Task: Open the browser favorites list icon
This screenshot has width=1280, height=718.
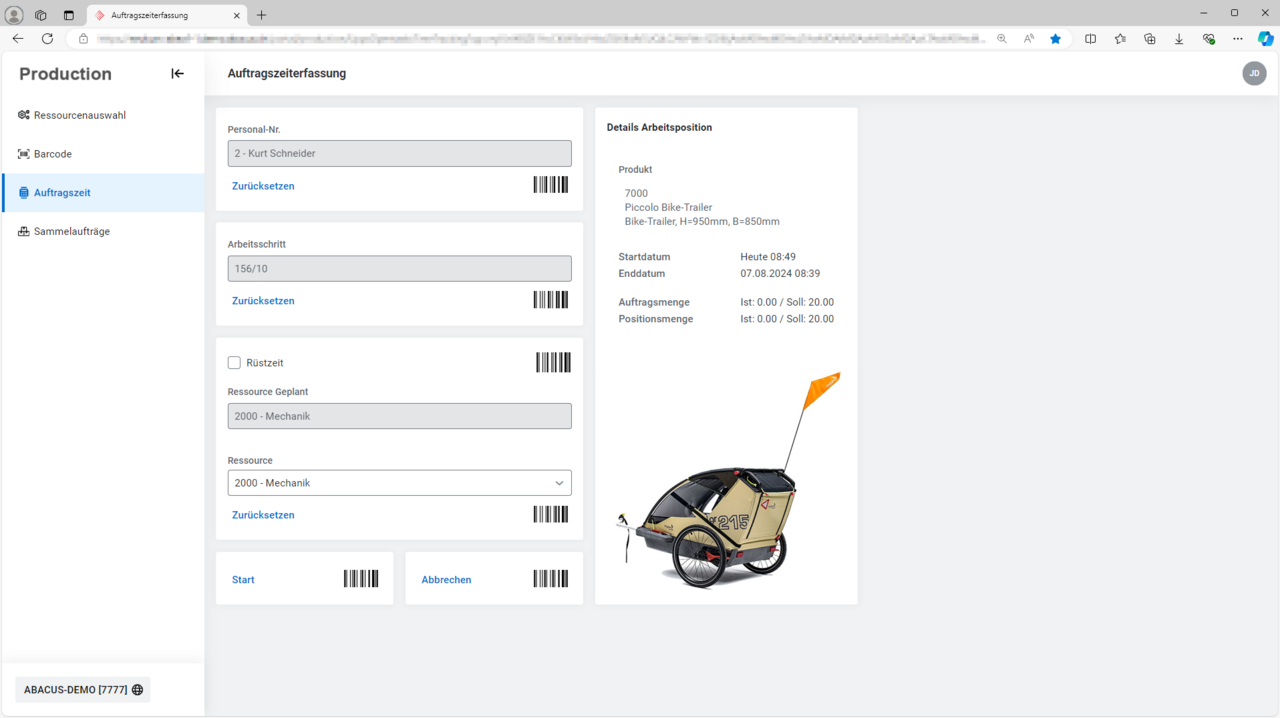Action: click(1120, 39)
